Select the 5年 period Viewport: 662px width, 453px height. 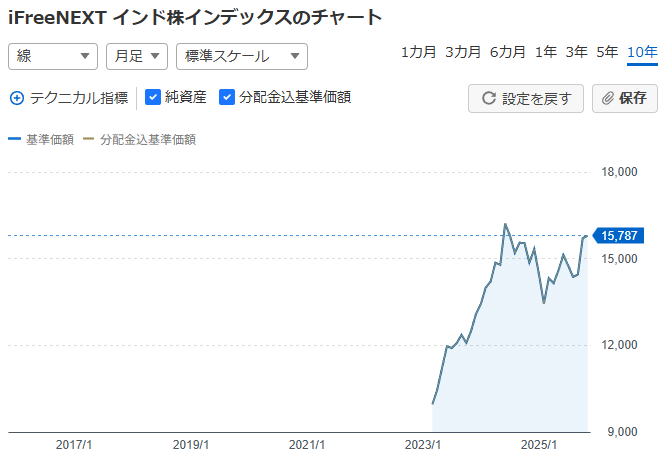click(607, 52)
